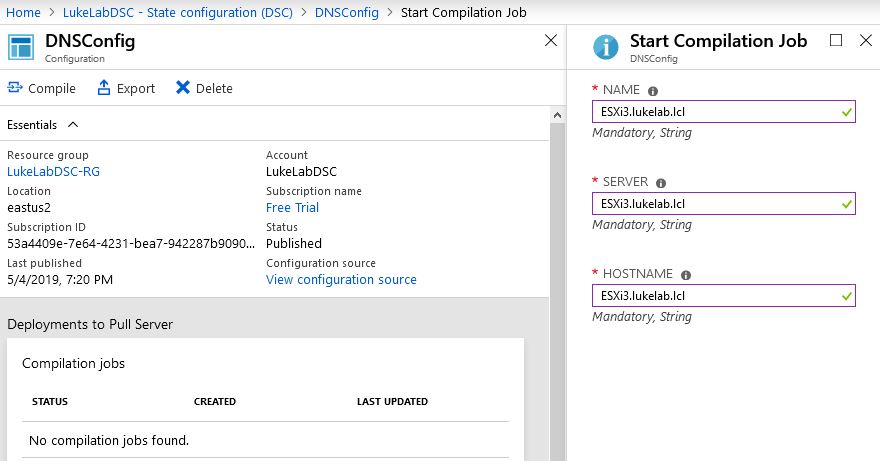Viewport: 880px width, 461px height.
Task: Click the Delete X icon
Action: click(182, 88)
